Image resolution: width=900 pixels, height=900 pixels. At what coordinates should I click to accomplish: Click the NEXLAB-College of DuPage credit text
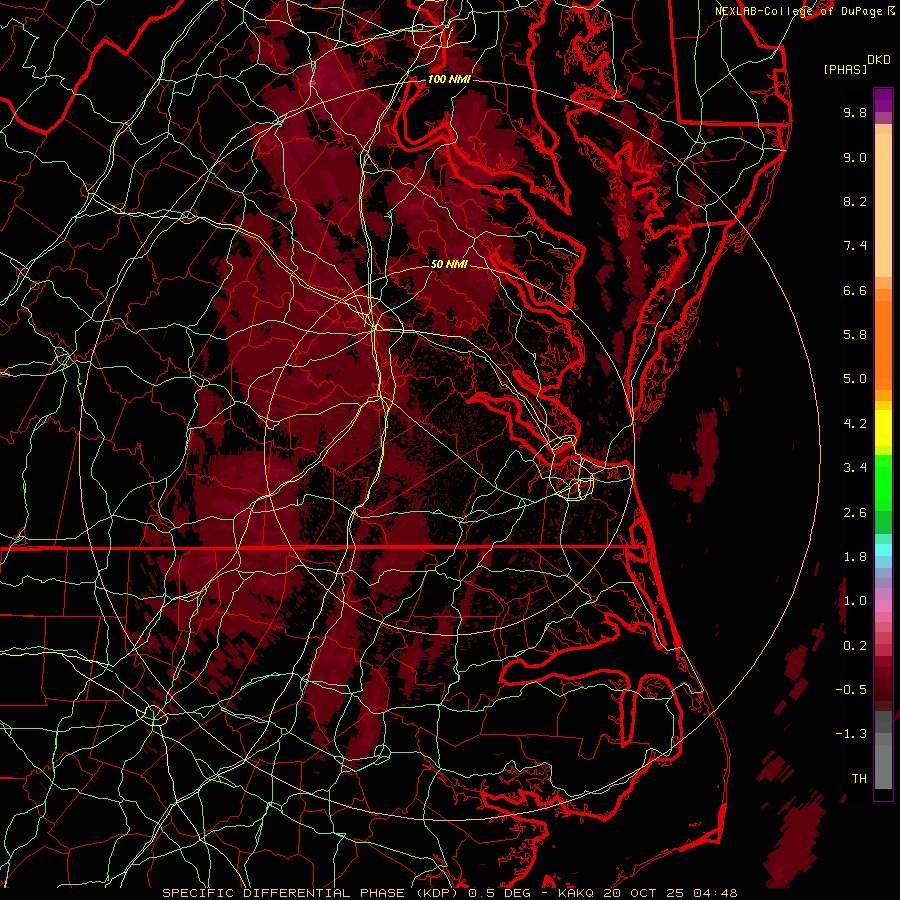tap(799, 11)
